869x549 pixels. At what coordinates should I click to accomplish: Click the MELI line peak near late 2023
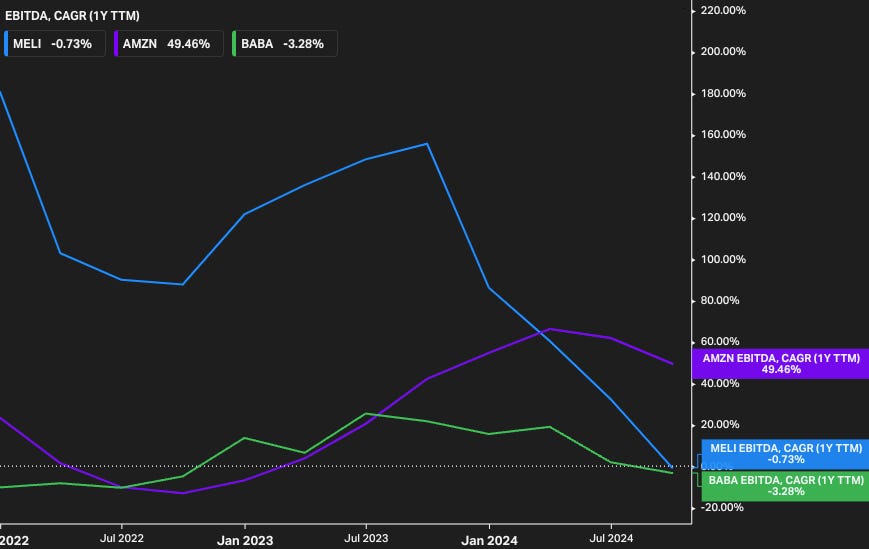pos(427,144)
